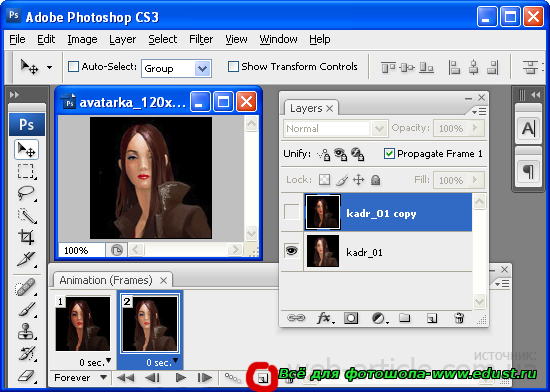
Task: Enable the Auto-Select checkbox
Action: point(73,67)
